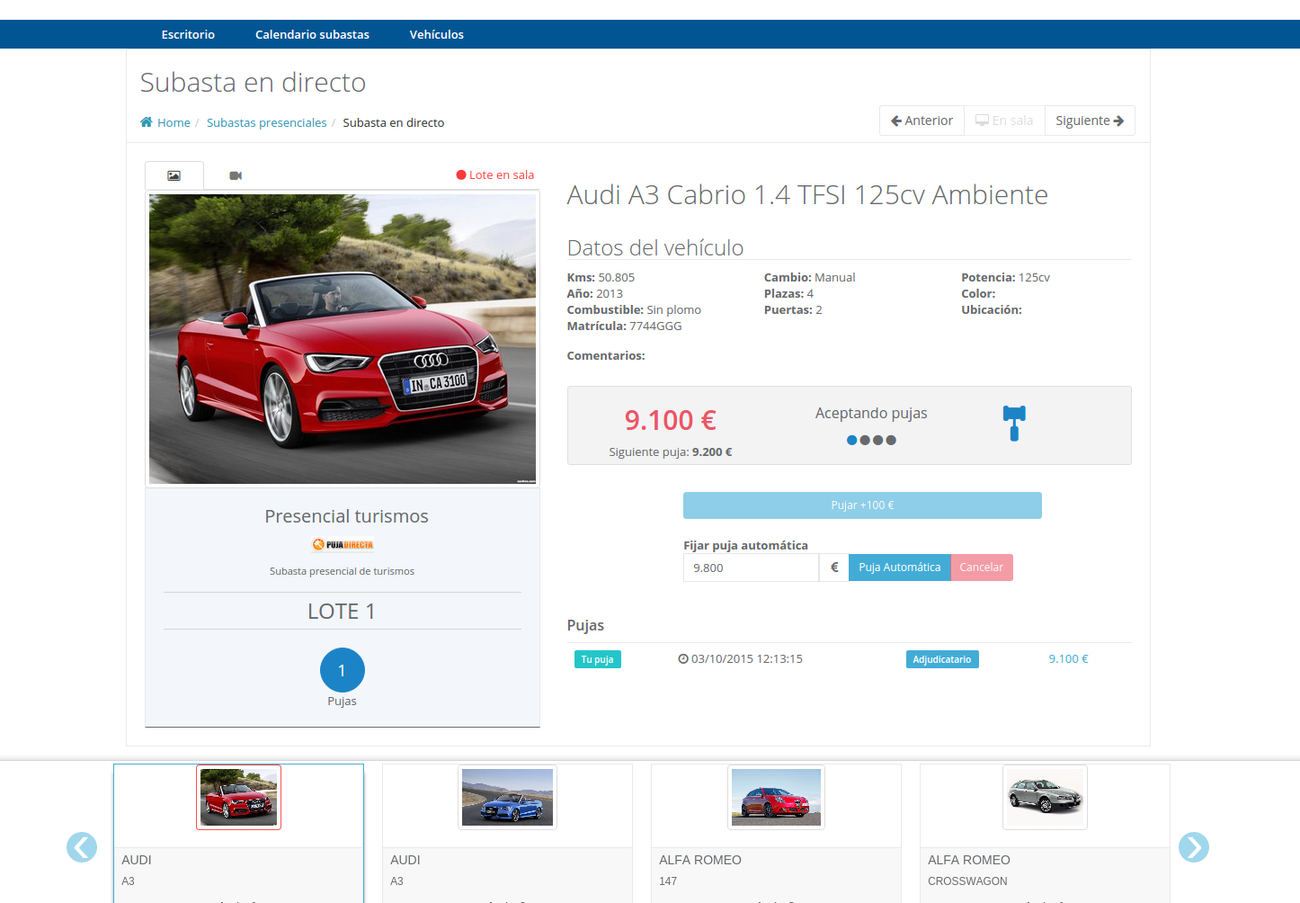This screenshot has height=903, width=1300.
Task: Click the red Lote en sala indicator
Action: pyautogui.click(x=495, y=174)
